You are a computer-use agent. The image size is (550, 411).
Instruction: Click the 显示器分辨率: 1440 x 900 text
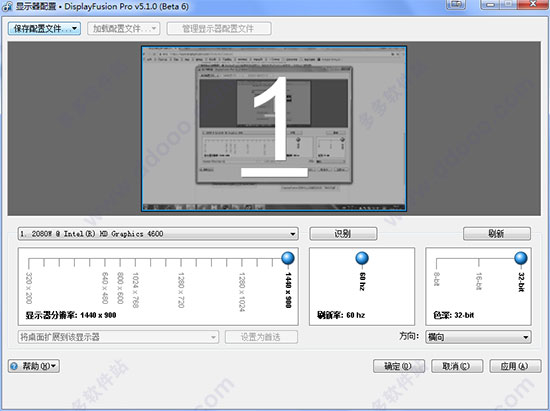[x=71, y=315]
